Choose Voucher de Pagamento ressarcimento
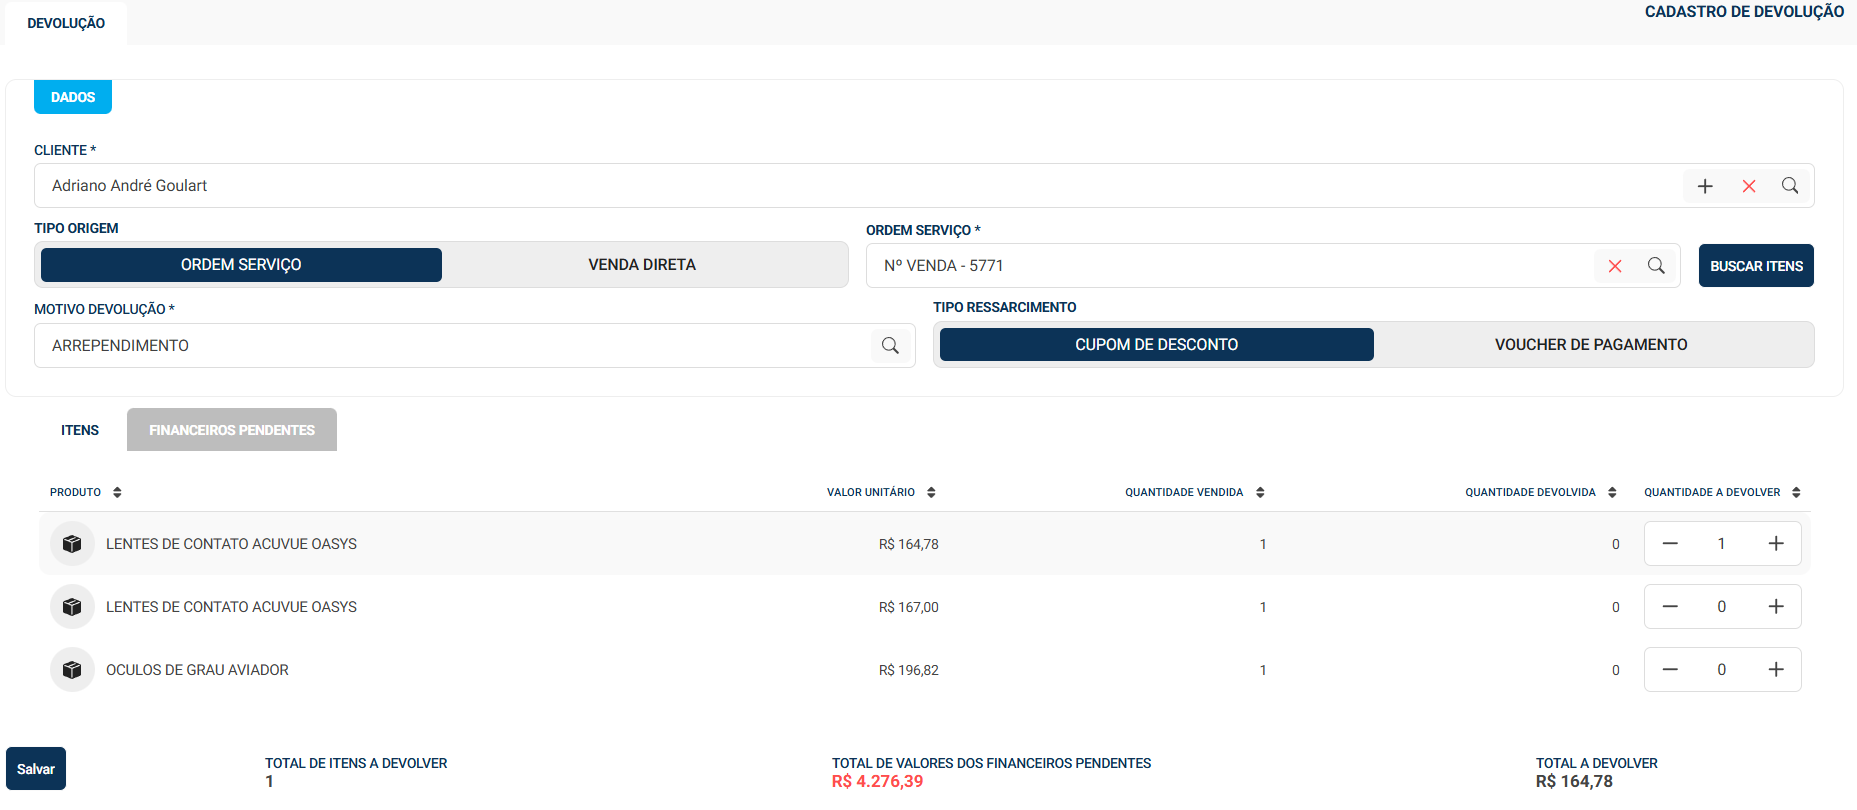This screenshot has height=810, width=1857. click(1591, 345)
